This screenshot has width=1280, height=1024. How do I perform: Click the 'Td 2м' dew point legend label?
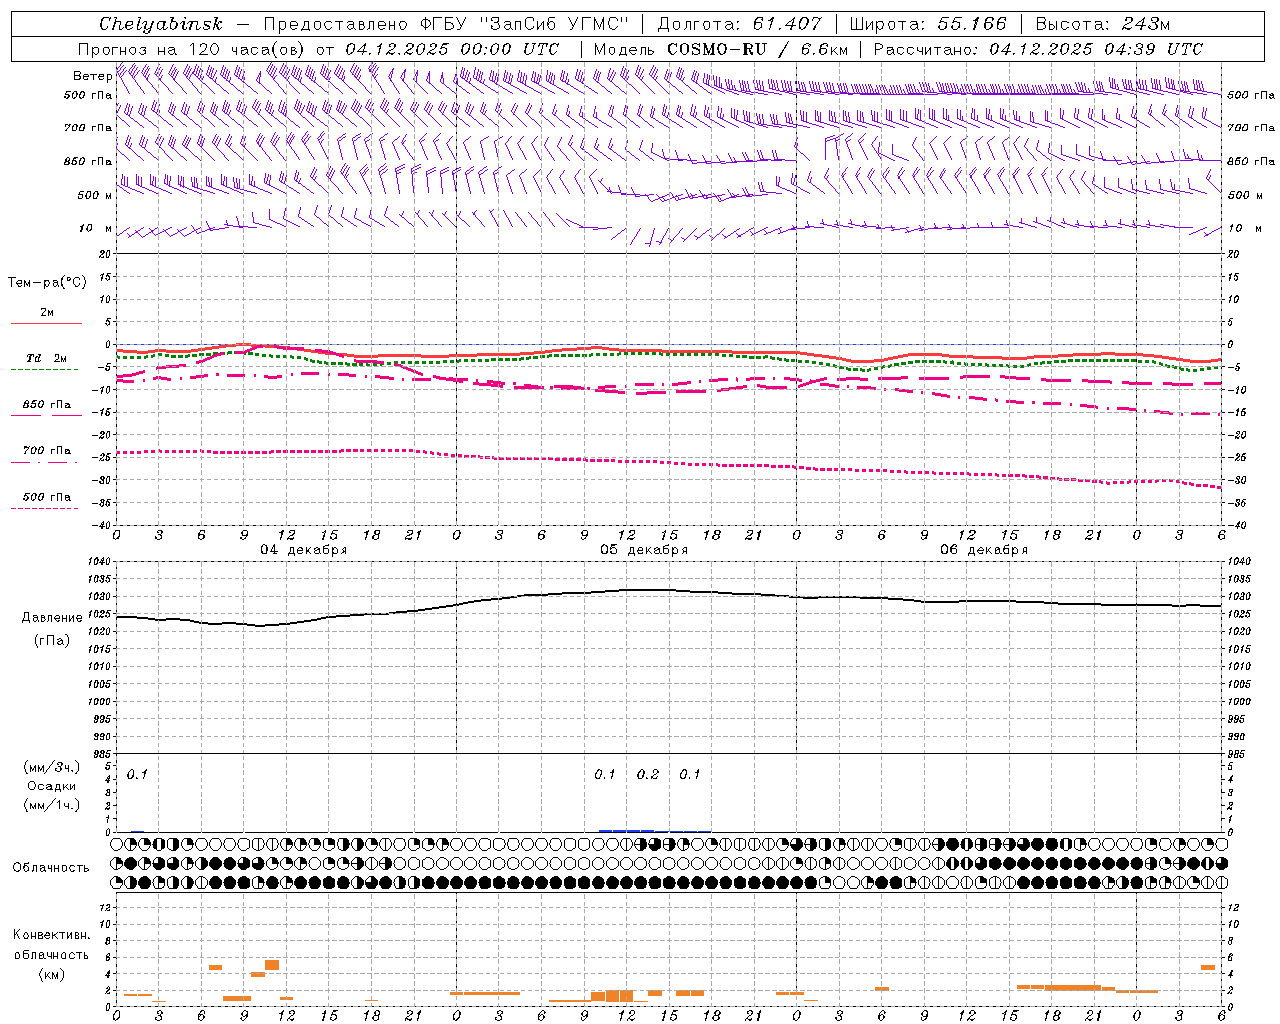[x=47, y=358]
